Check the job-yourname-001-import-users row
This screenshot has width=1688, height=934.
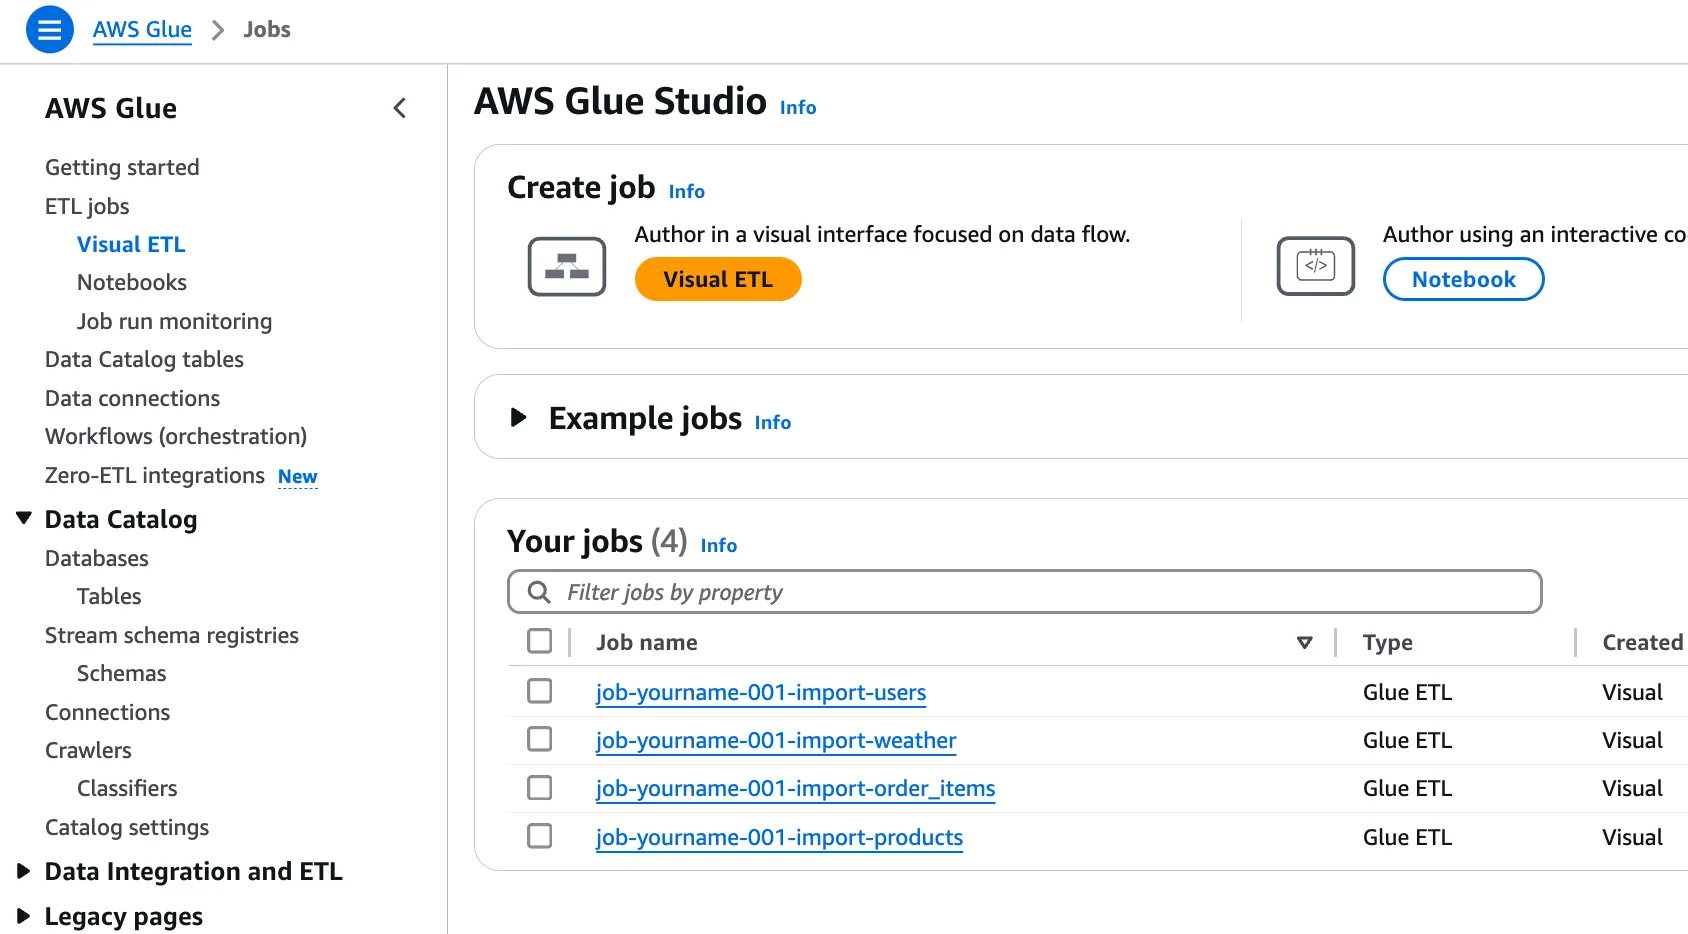[540, 691]
